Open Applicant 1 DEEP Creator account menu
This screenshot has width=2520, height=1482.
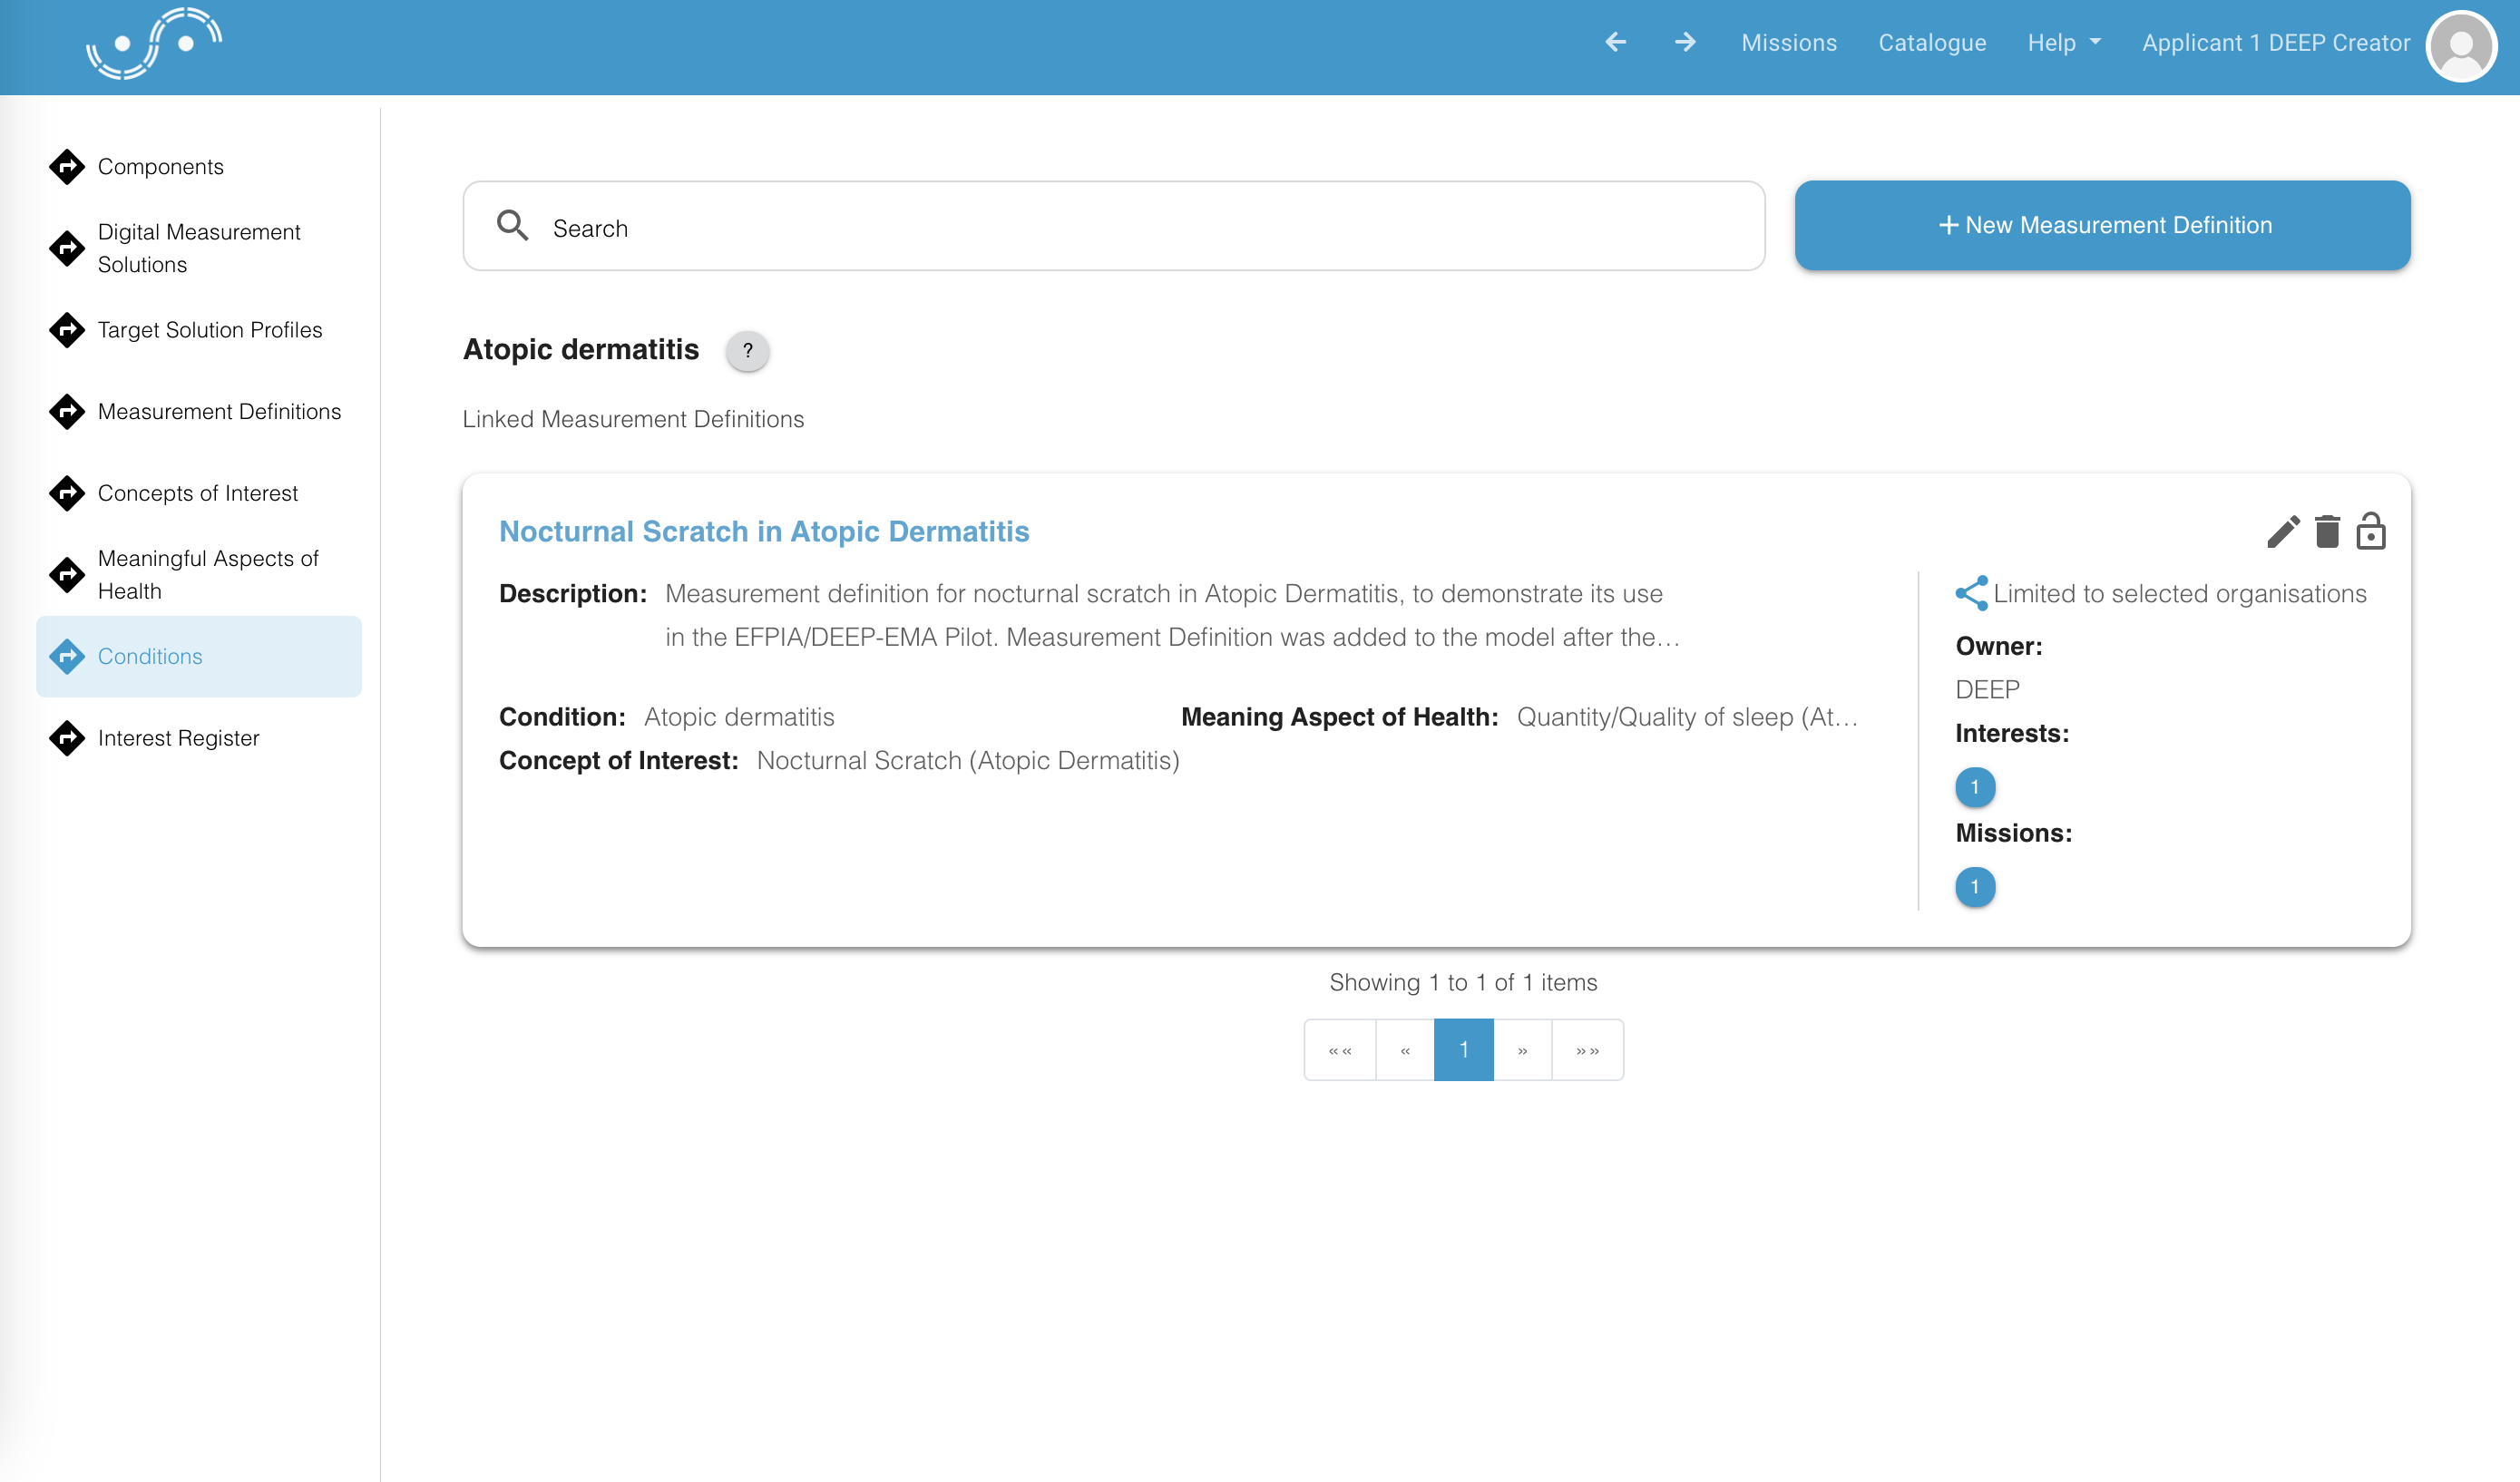pos(2276,43)
